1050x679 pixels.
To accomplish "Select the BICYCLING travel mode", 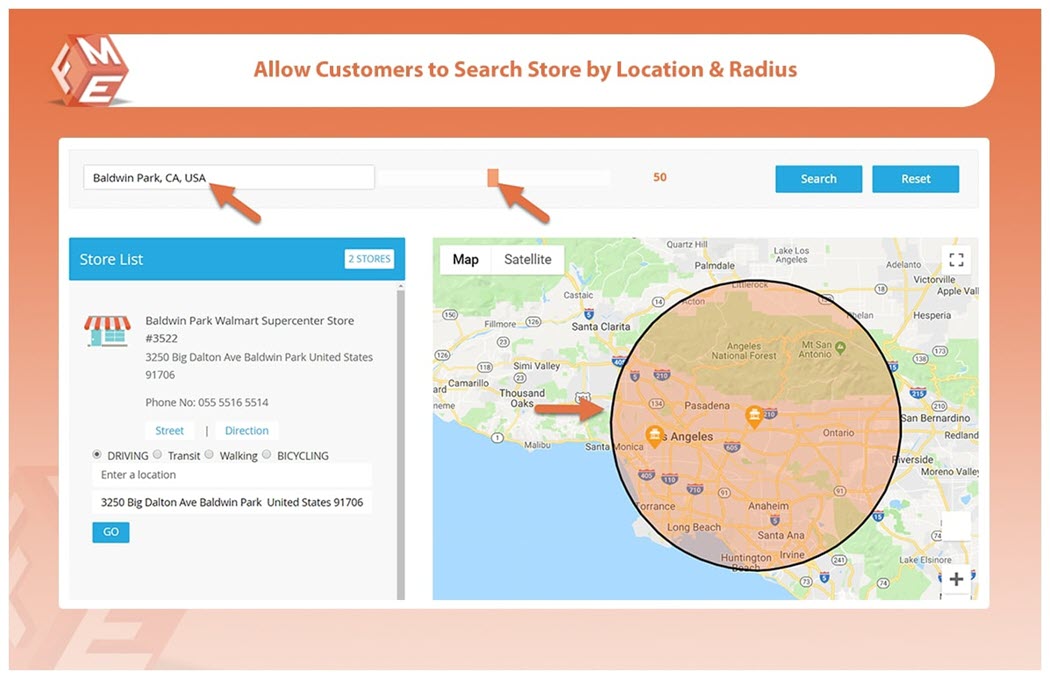I will point(268,454).
